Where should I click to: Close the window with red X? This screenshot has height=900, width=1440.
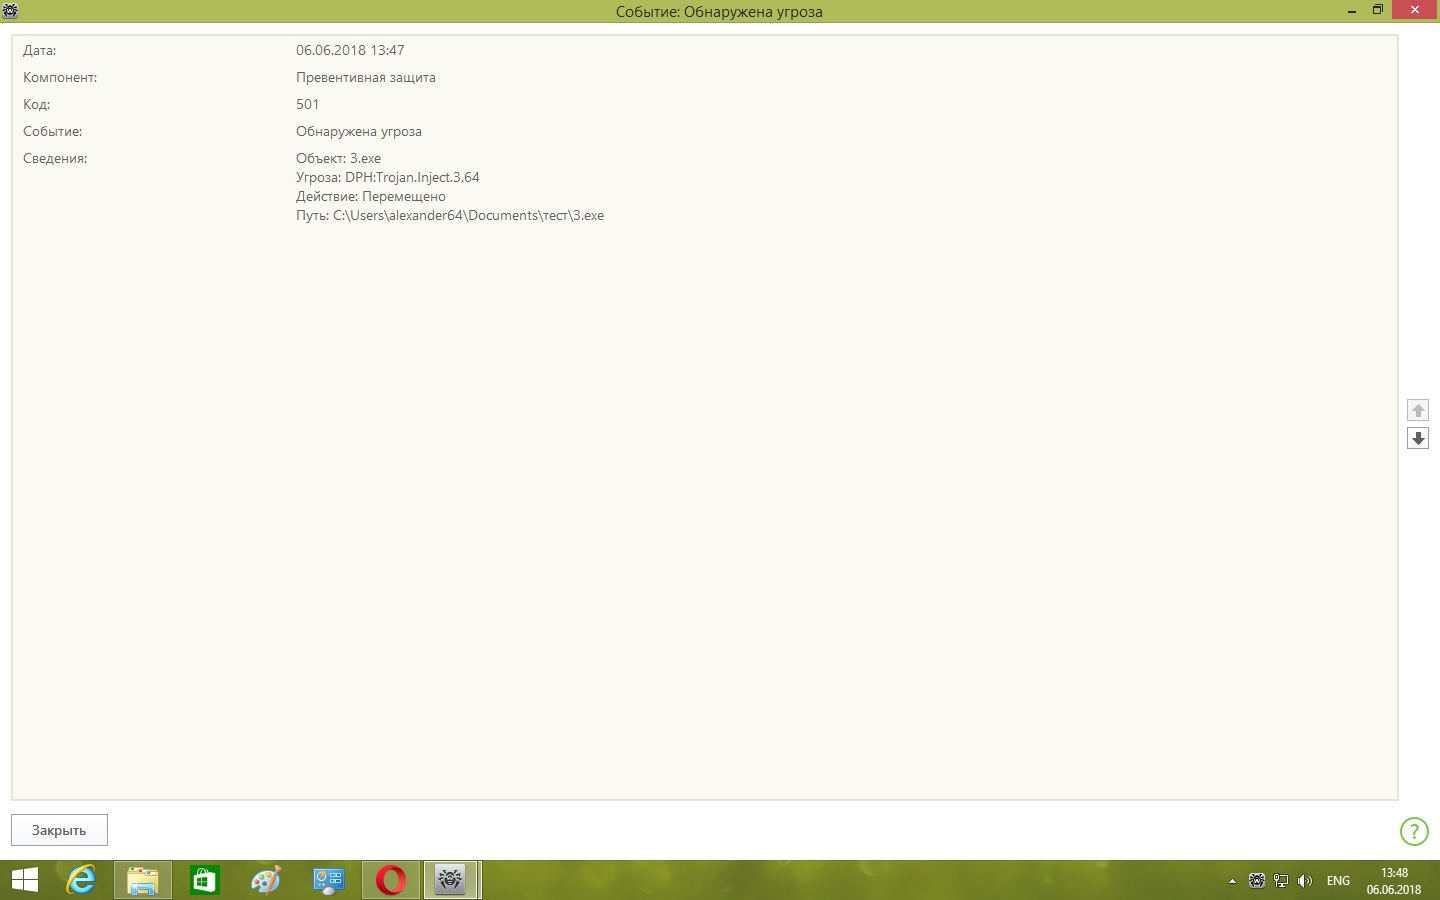1415,10
